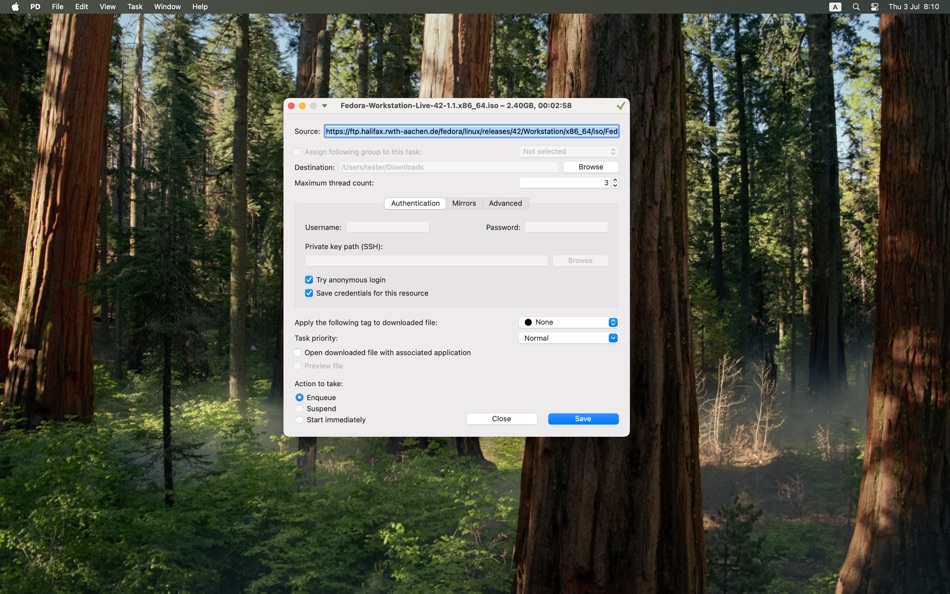Click the Close button
950x594 pixels.
[x=502, y=419]
